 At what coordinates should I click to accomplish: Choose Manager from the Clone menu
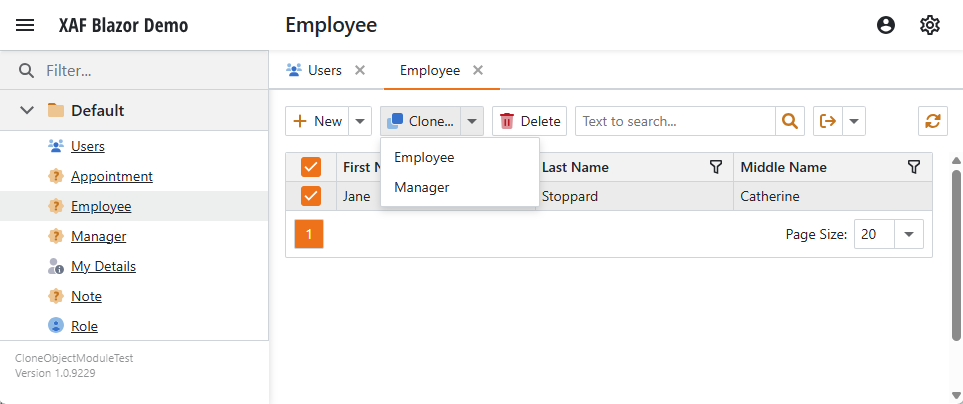click(422, 187)
